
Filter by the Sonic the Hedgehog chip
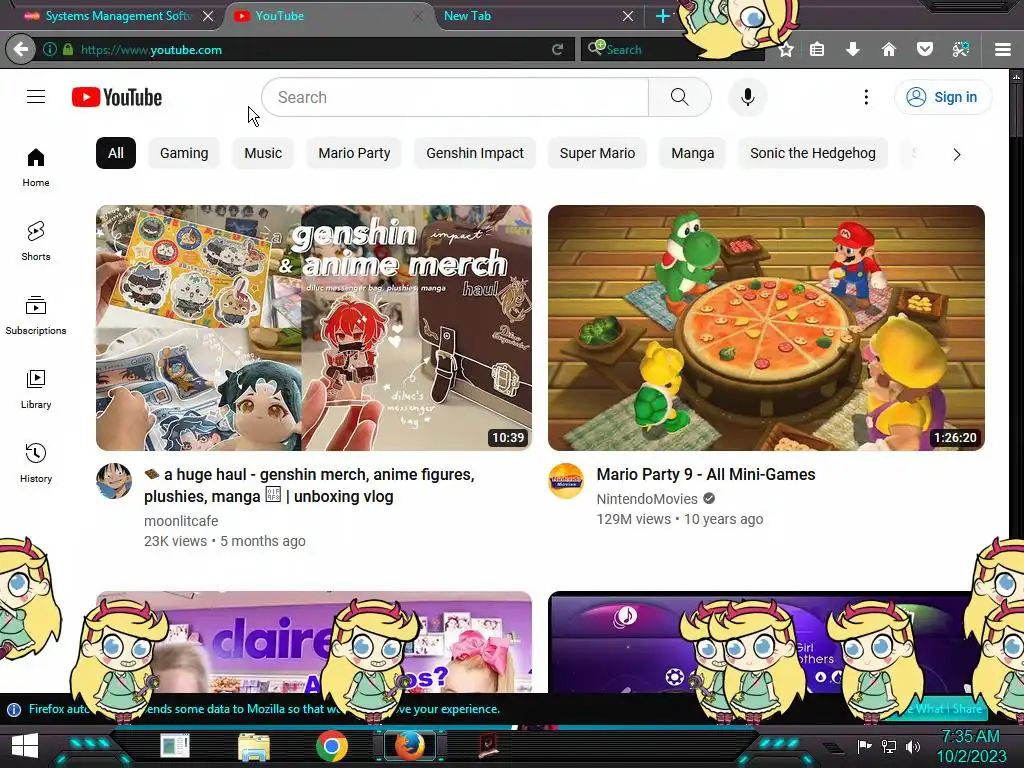click(x=812, y=153)
